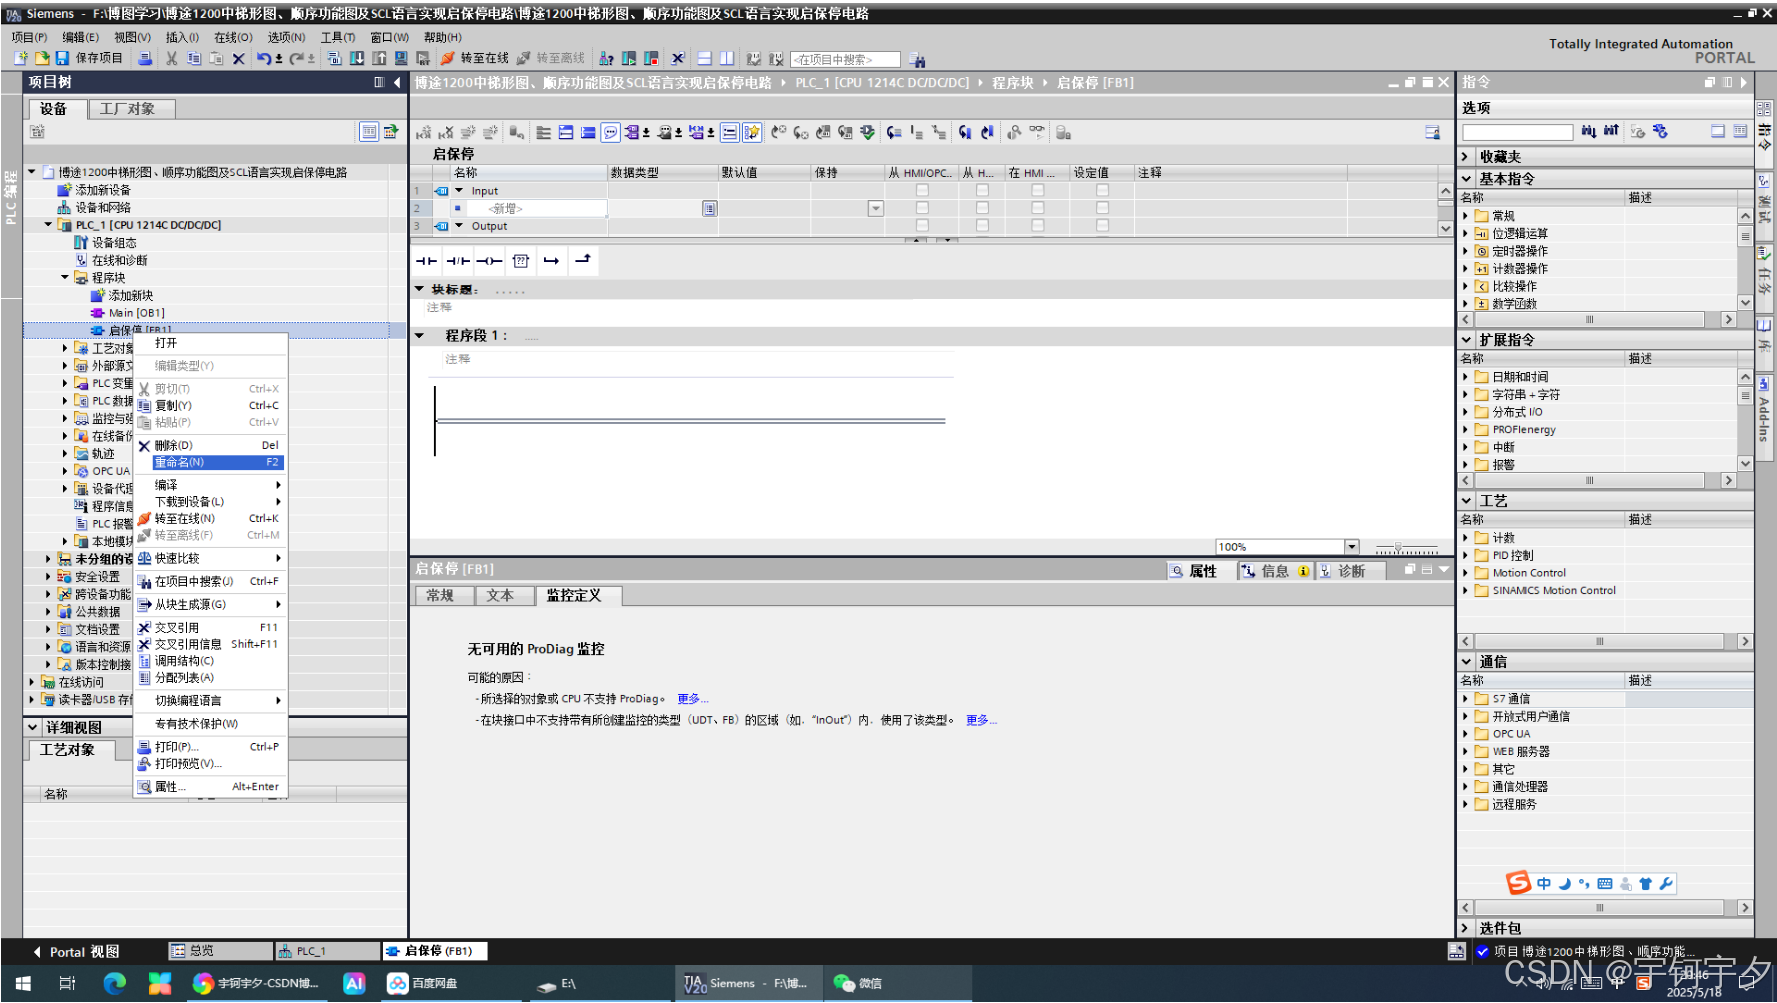Open the 保持 retain dropdown in new row

(x=875, y=208)
